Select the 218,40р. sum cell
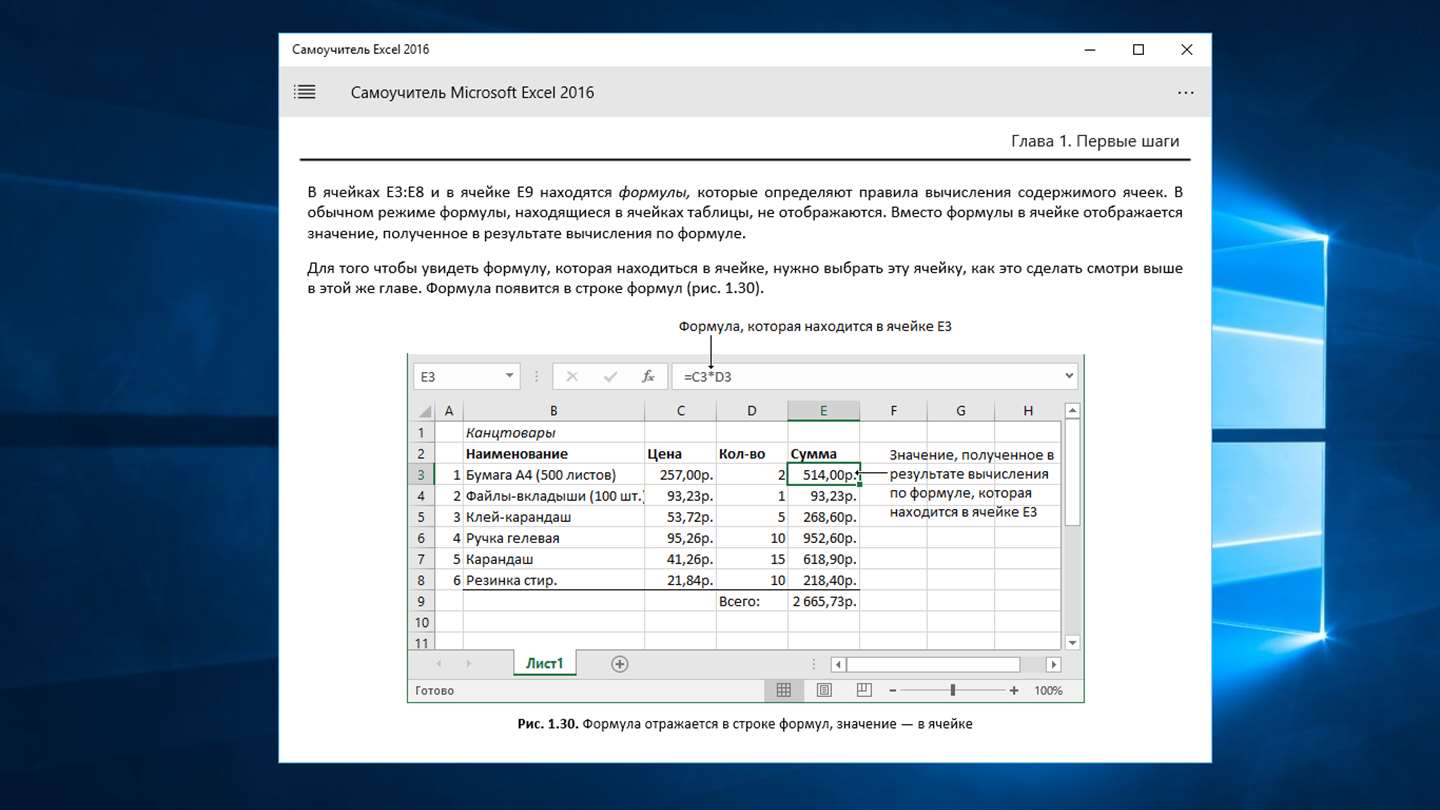 click(x=823, y=580)
